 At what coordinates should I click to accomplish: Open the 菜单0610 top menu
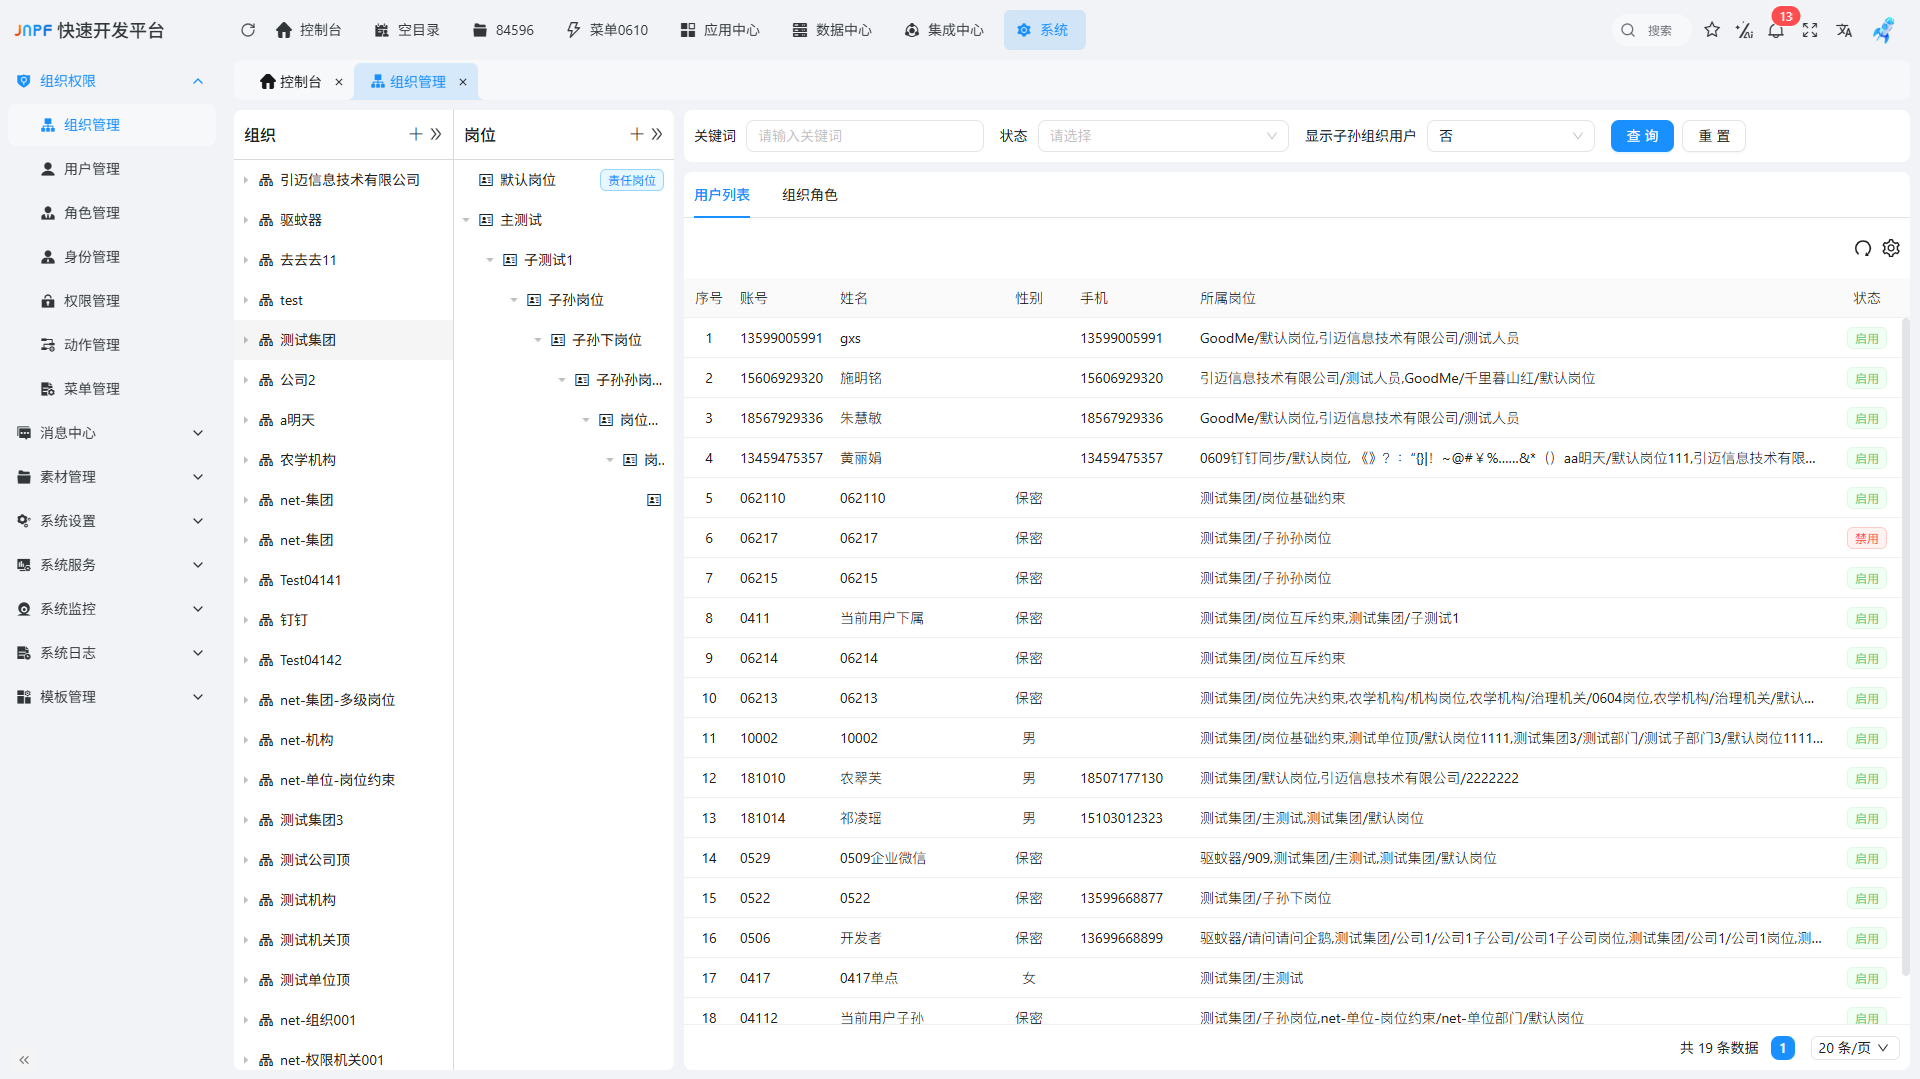pyautogui.click(x=607, y=30)
